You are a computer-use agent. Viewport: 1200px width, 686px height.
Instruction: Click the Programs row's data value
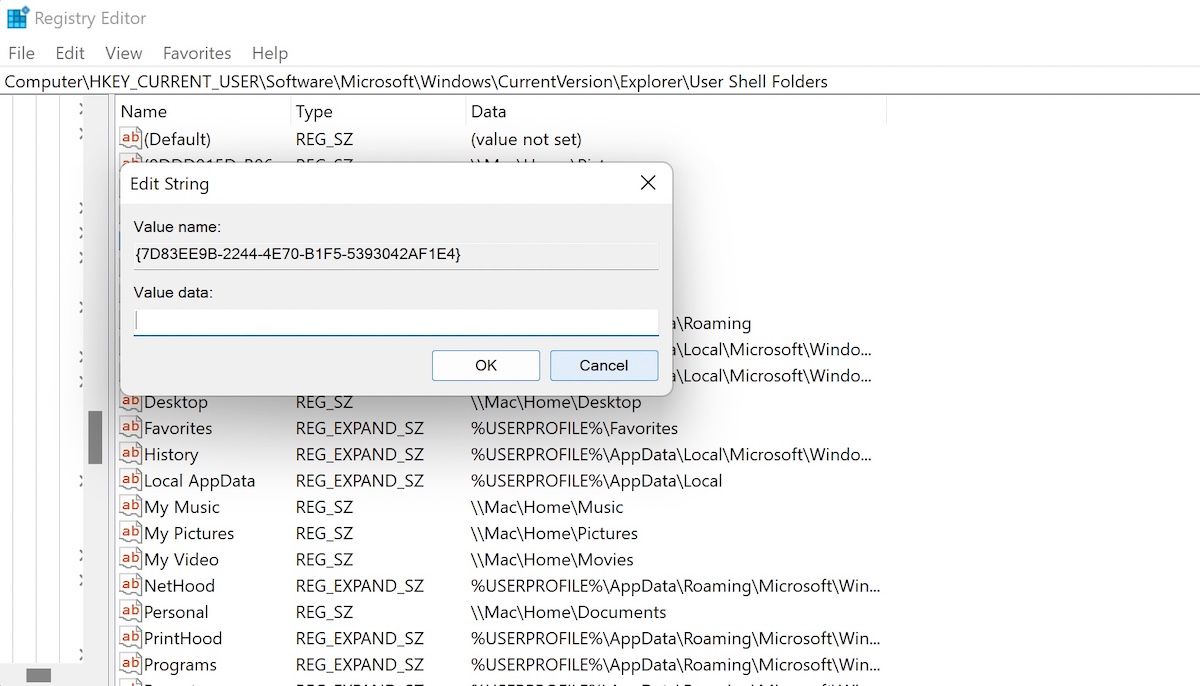[675, 664]
